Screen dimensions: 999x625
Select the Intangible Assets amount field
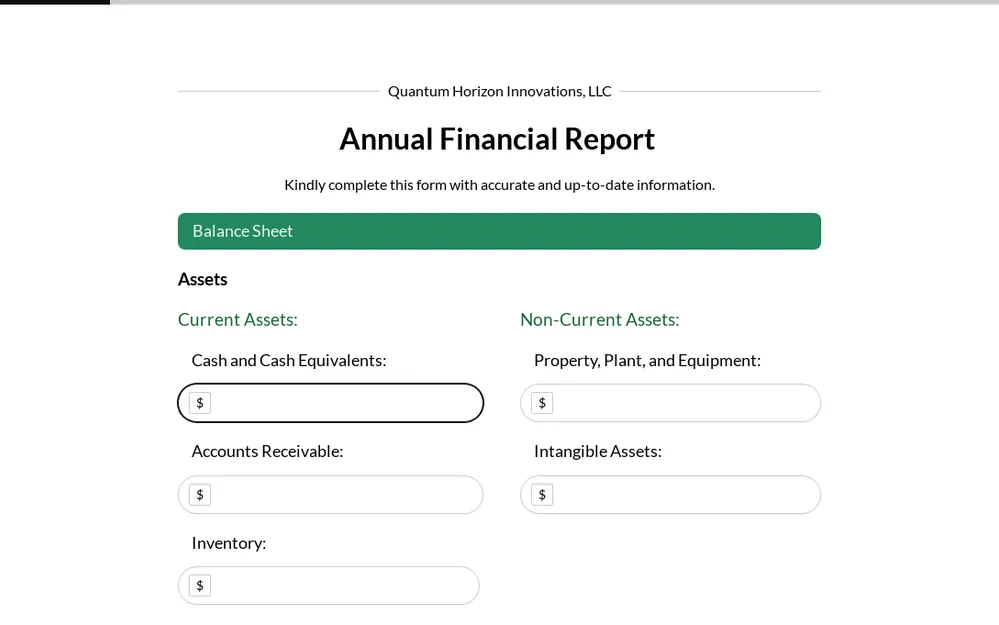coord(685,495)
